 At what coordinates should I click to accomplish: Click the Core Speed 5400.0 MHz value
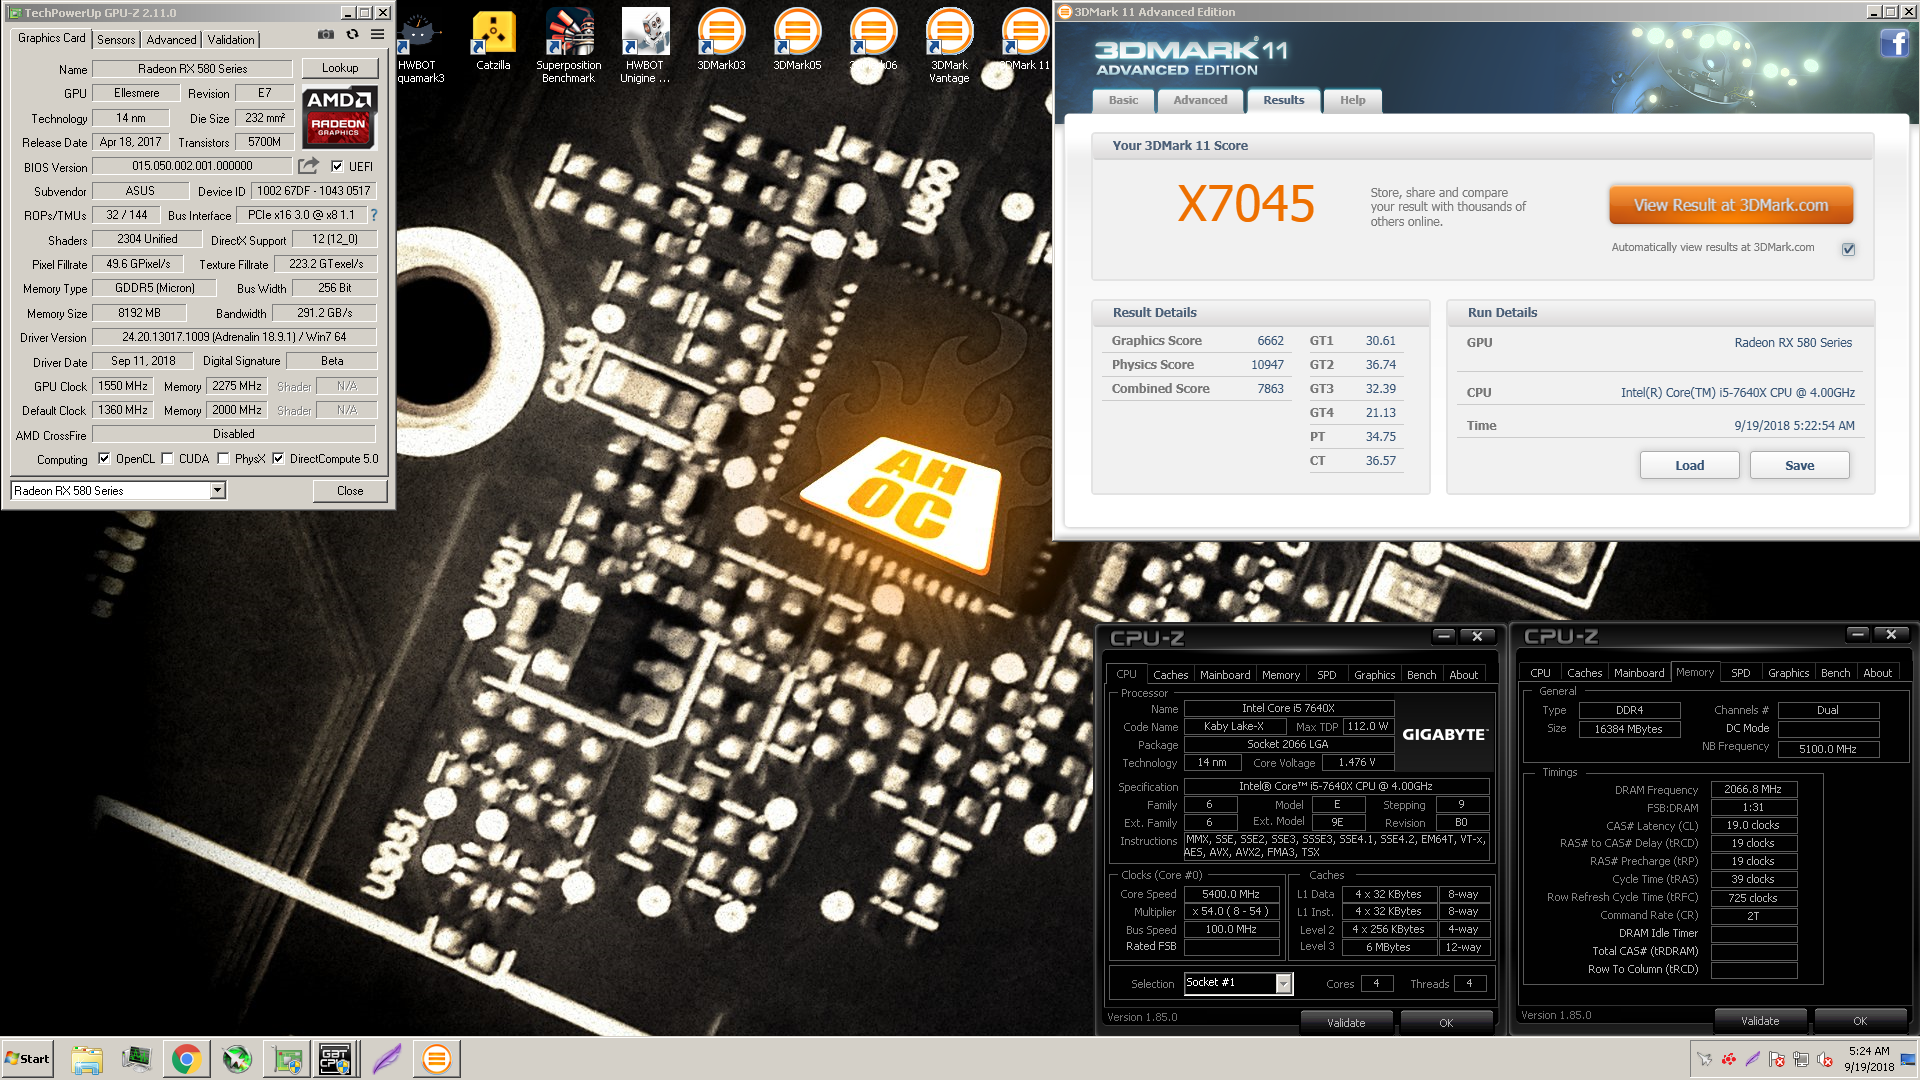pyautogui.click(x=1231, y=894)
